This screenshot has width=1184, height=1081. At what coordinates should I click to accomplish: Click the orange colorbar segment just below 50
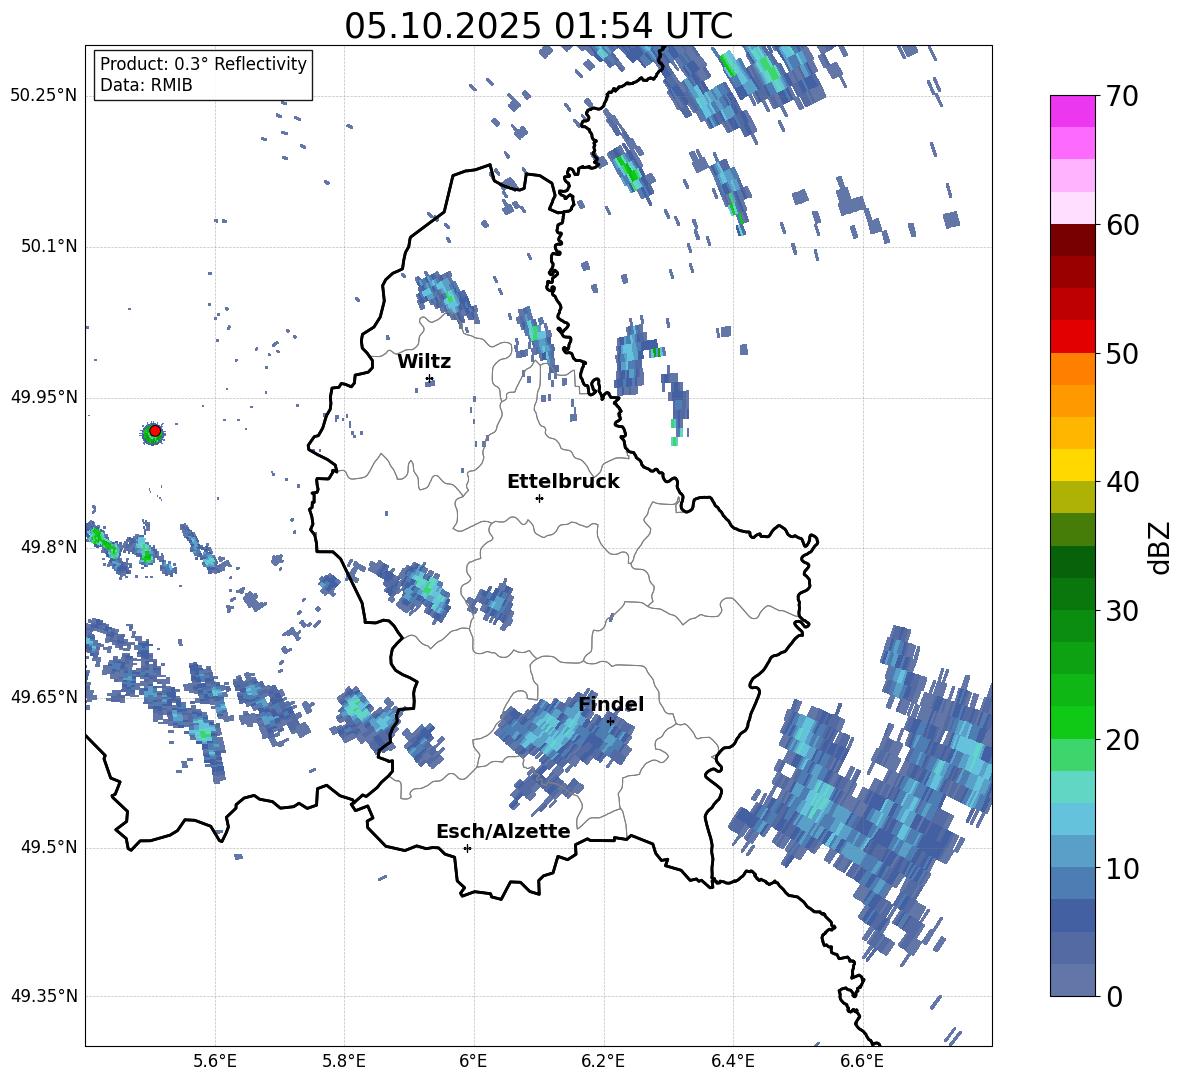tap(1072, 368)
